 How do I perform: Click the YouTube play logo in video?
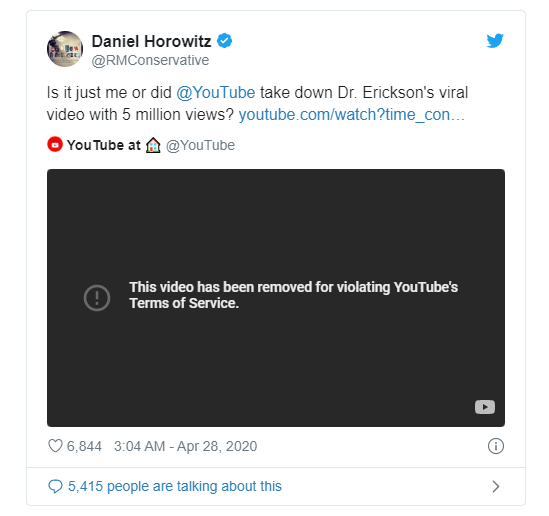point(485,407)
